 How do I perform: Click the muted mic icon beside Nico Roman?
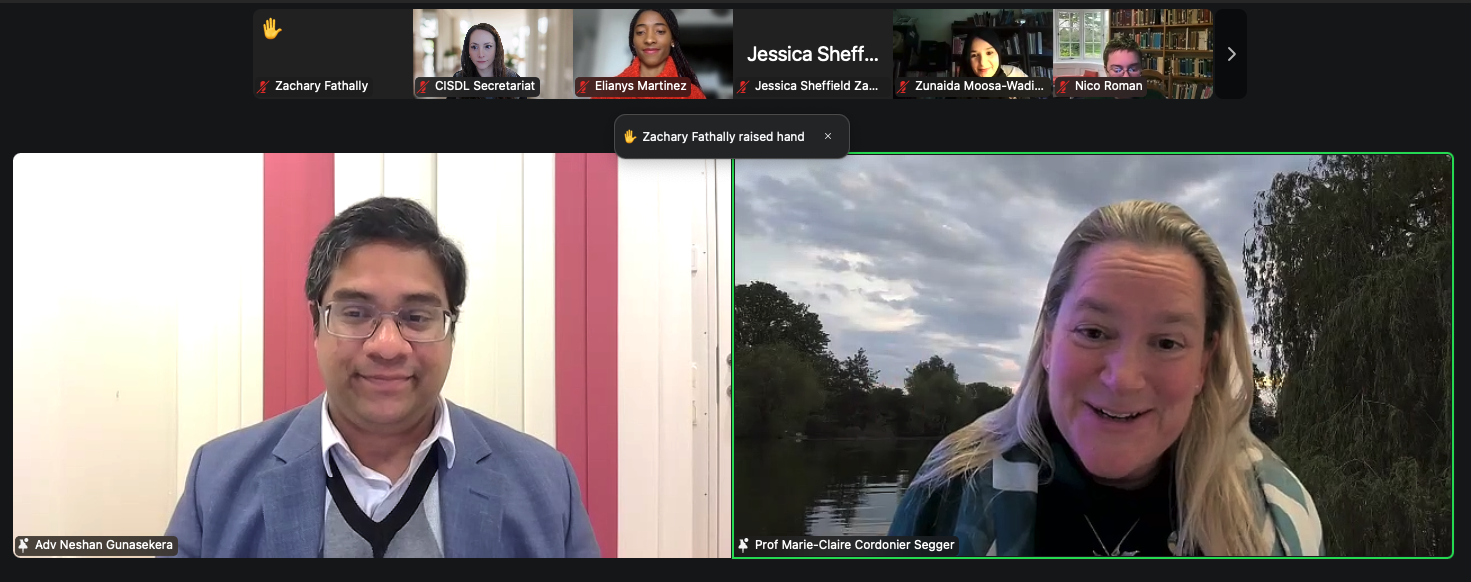[x=1064, y=87]
